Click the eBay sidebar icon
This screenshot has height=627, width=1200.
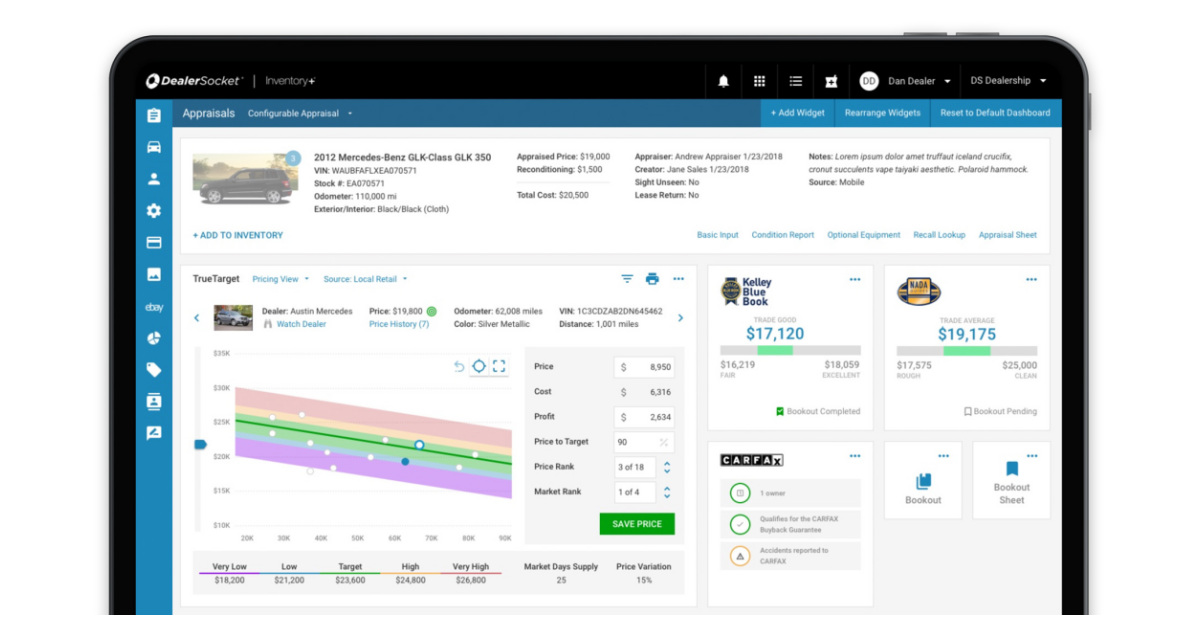(x=153, y=307)
